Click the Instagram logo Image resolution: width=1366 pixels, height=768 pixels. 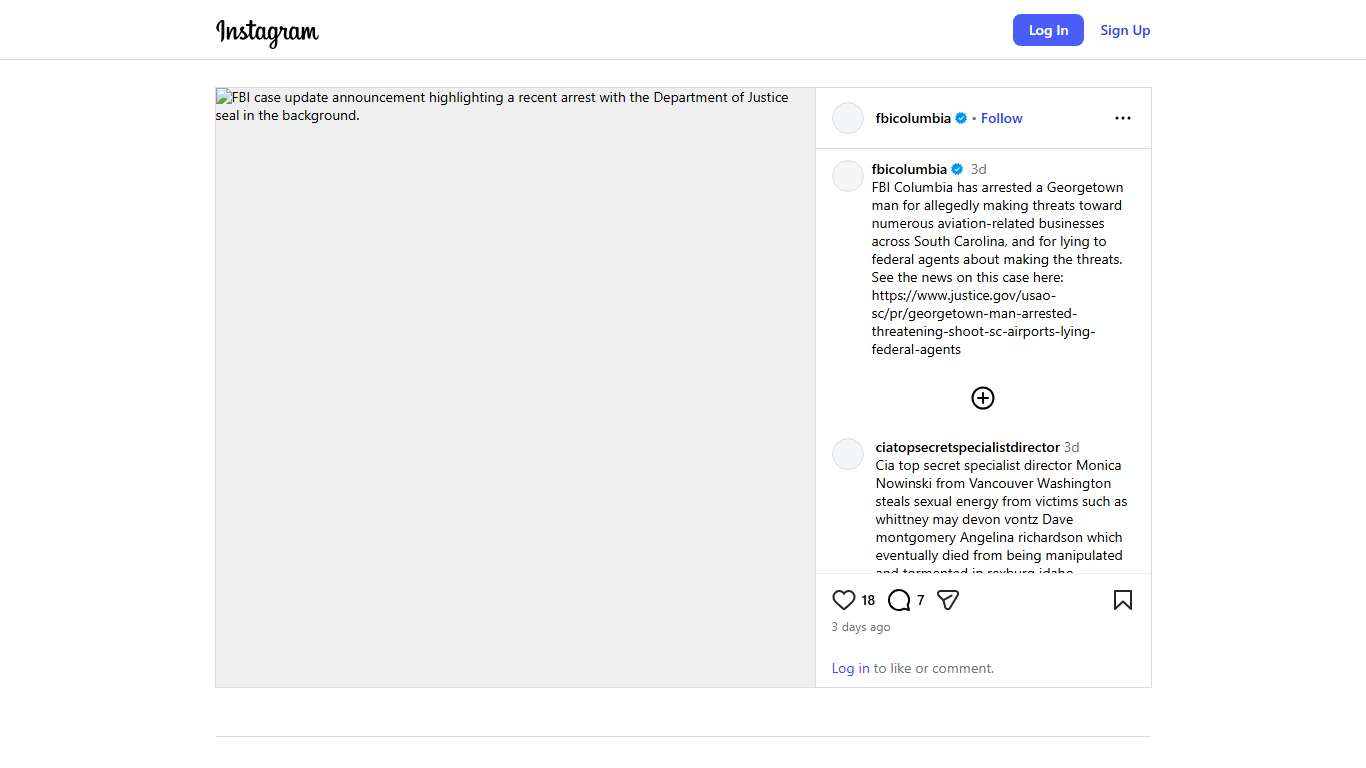click(x=267, y=31)
